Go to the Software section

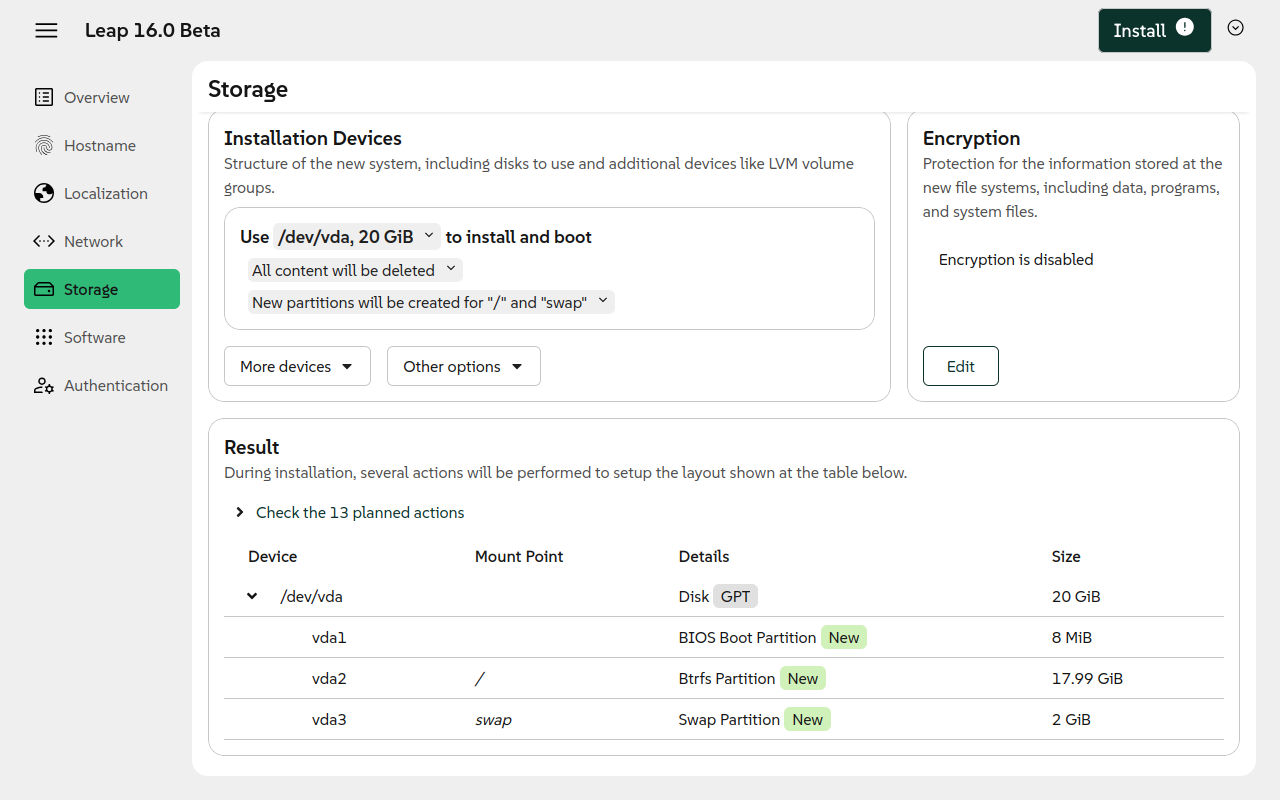[x=102, y=337]
